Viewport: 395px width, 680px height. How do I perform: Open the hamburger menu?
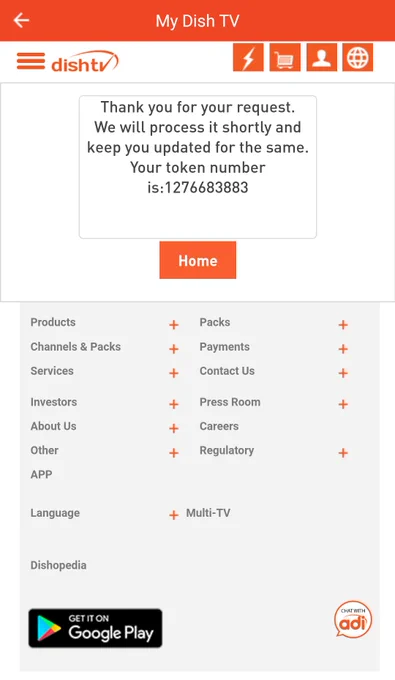(31, 61)
